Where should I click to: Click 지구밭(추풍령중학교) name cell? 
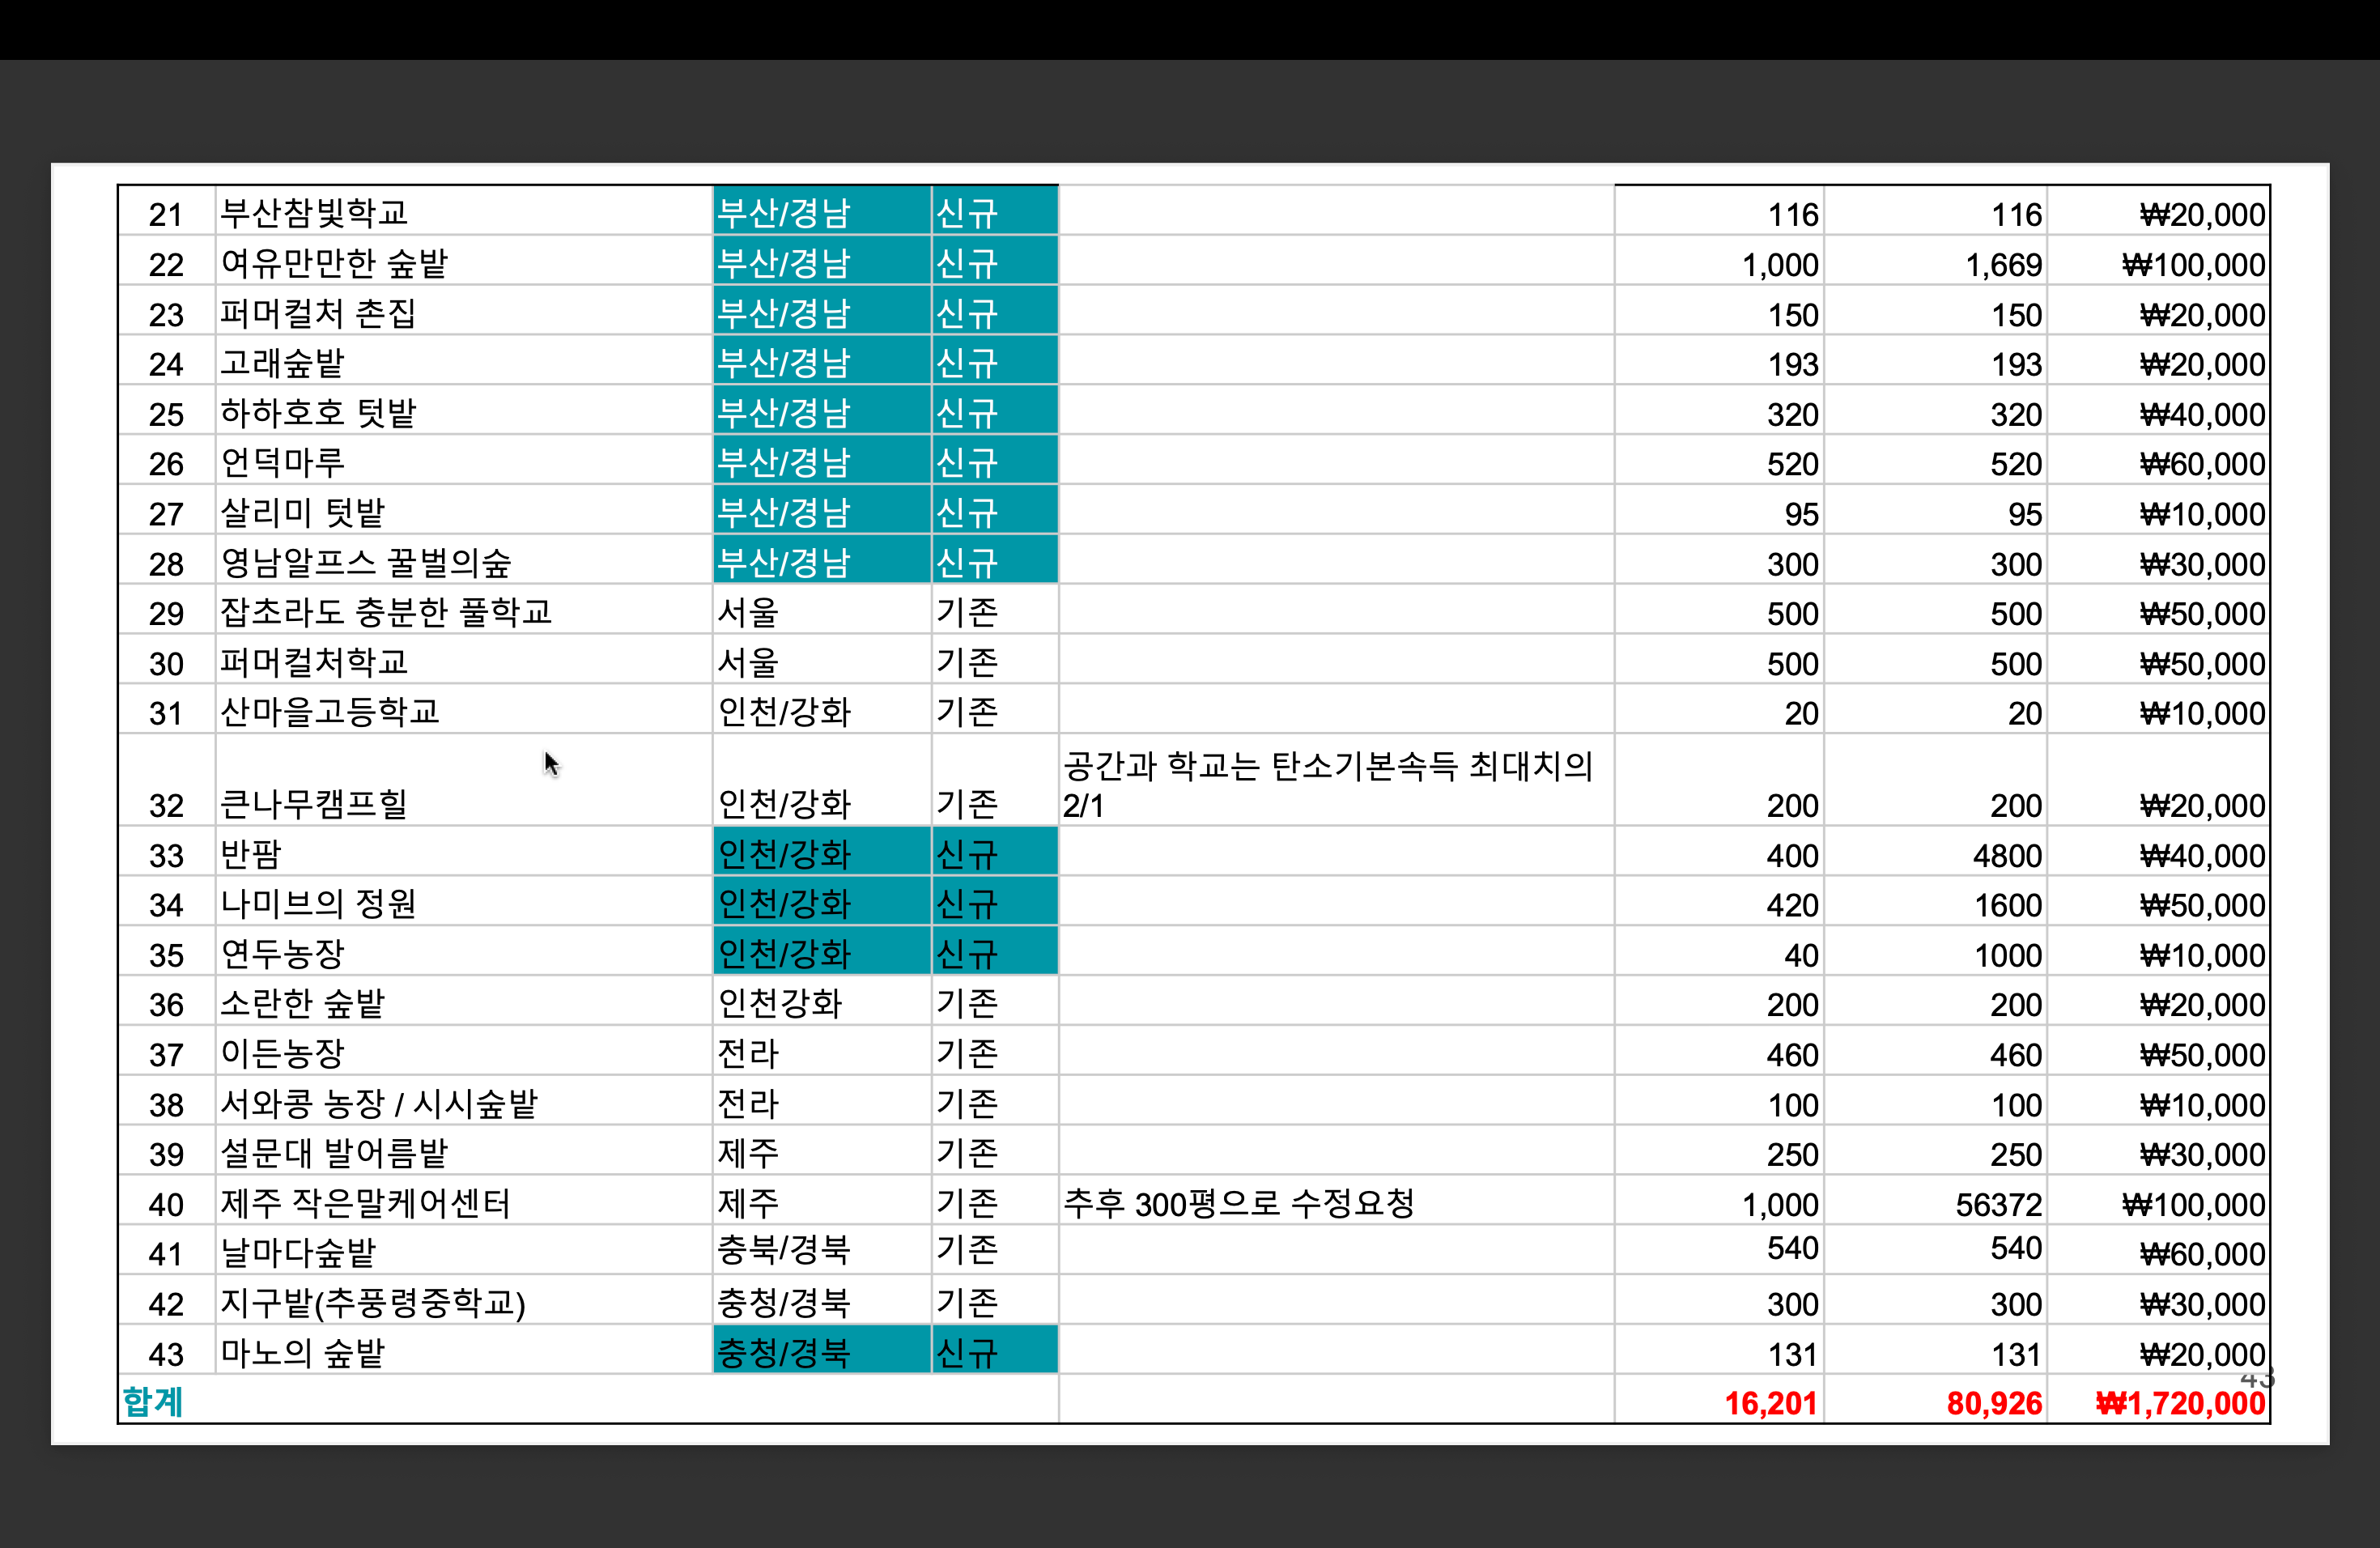point(372,1302)
